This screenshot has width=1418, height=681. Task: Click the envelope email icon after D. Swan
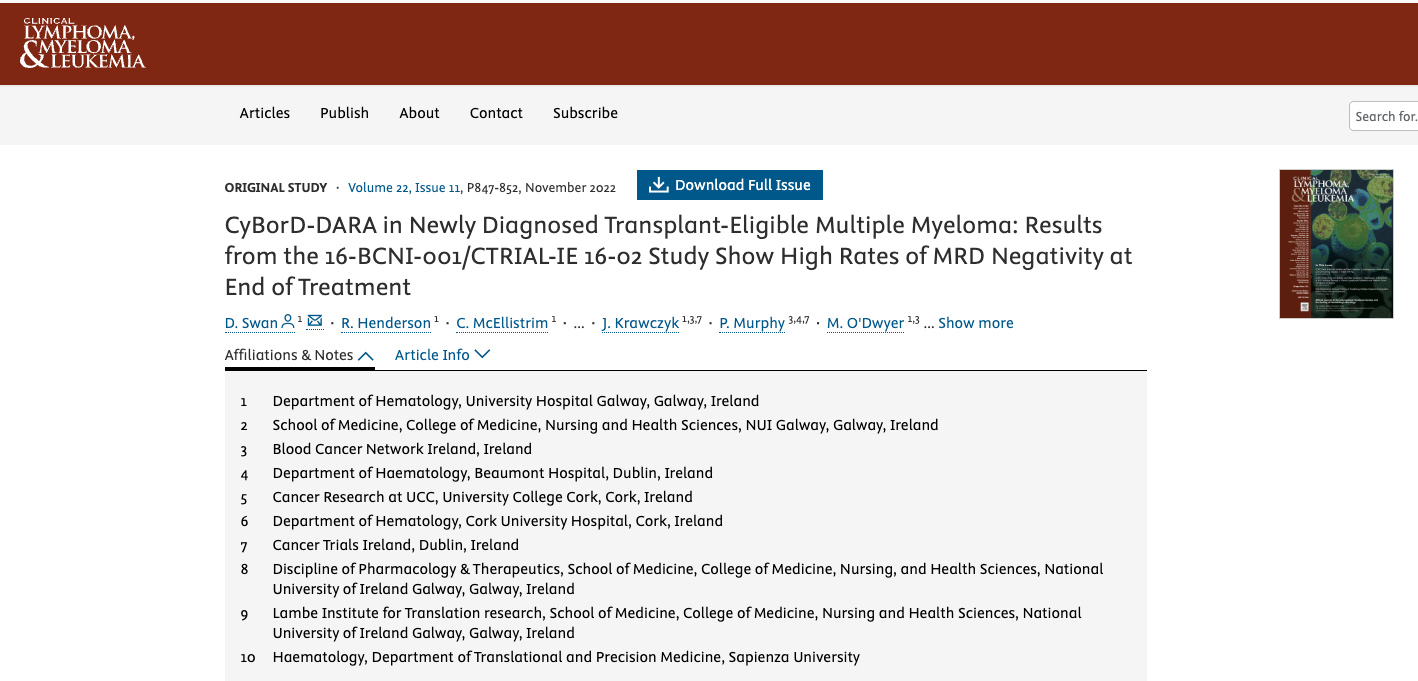pos(315,321)
